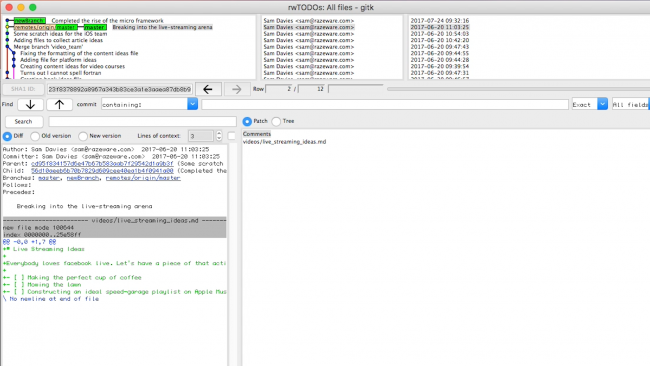Adjust the lines of context stepper
This screenshot has height=366, width=650.
pos(219,136)
